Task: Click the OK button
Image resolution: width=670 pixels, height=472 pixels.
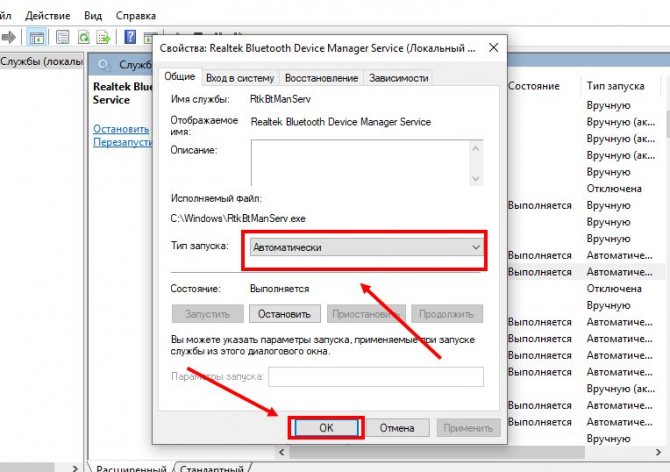Action: [326, 428]
